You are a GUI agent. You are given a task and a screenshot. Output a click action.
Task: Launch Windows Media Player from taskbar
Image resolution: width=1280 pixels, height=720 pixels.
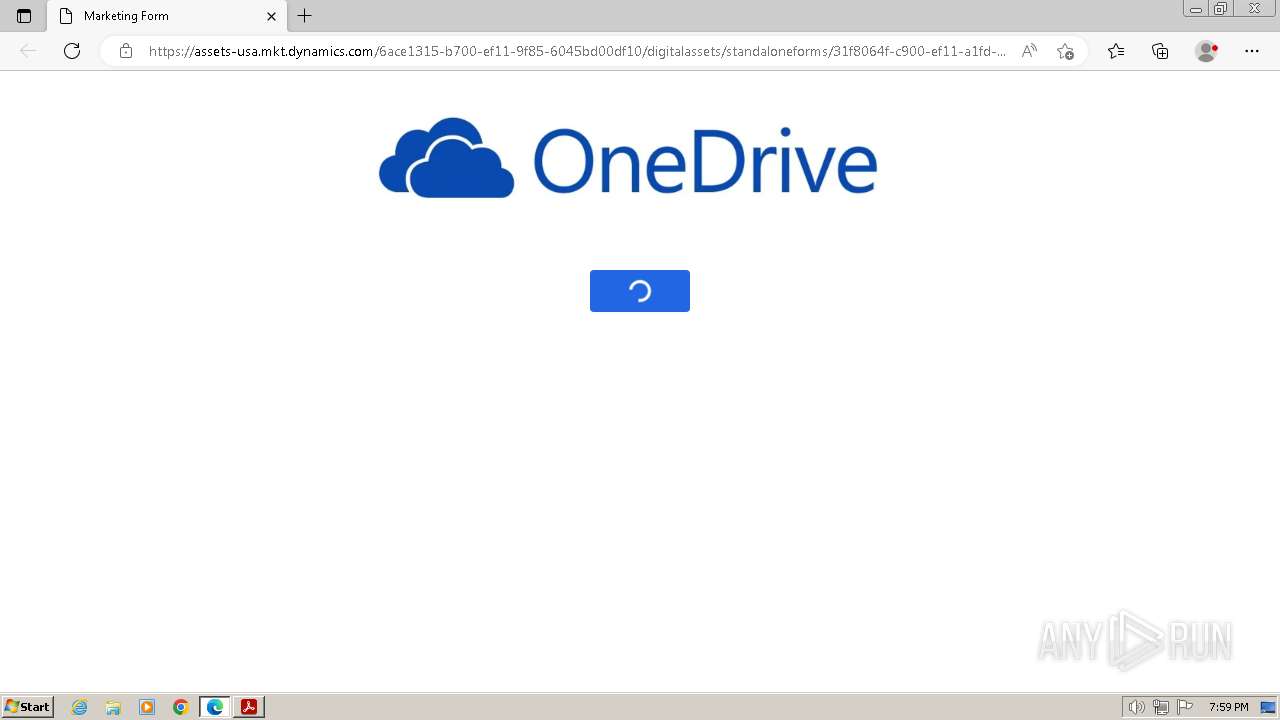147,707
